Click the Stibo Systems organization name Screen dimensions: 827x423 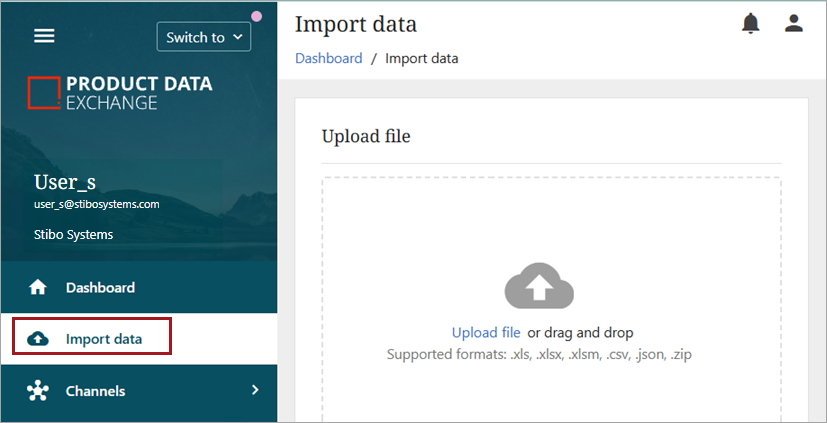[73, 235]
